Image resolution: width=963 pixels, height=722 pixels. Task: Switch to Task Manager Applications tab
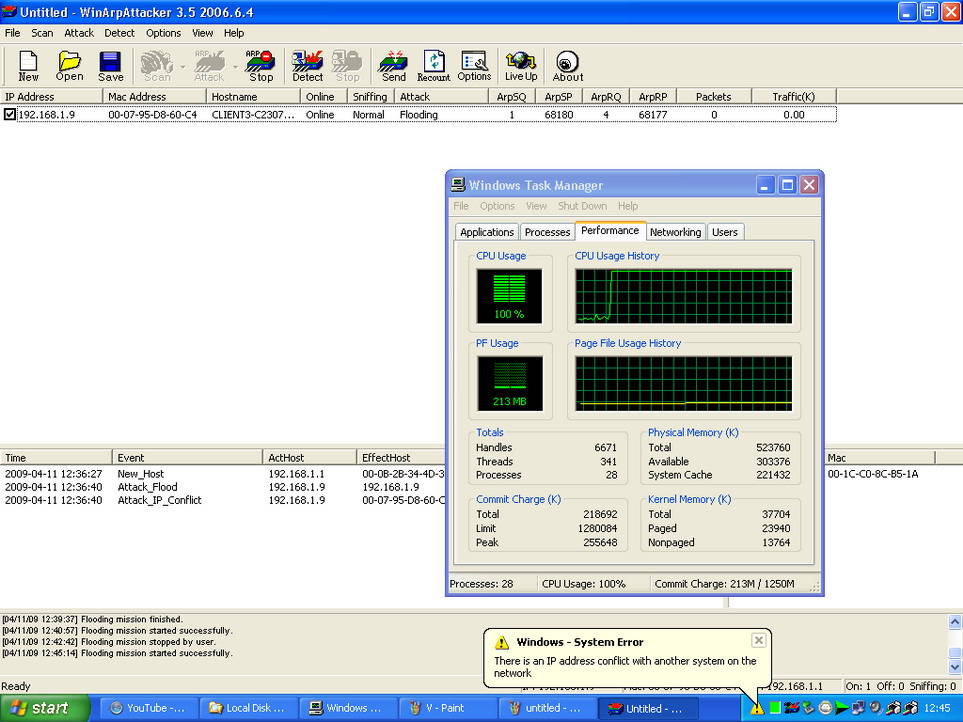[487, 232]
